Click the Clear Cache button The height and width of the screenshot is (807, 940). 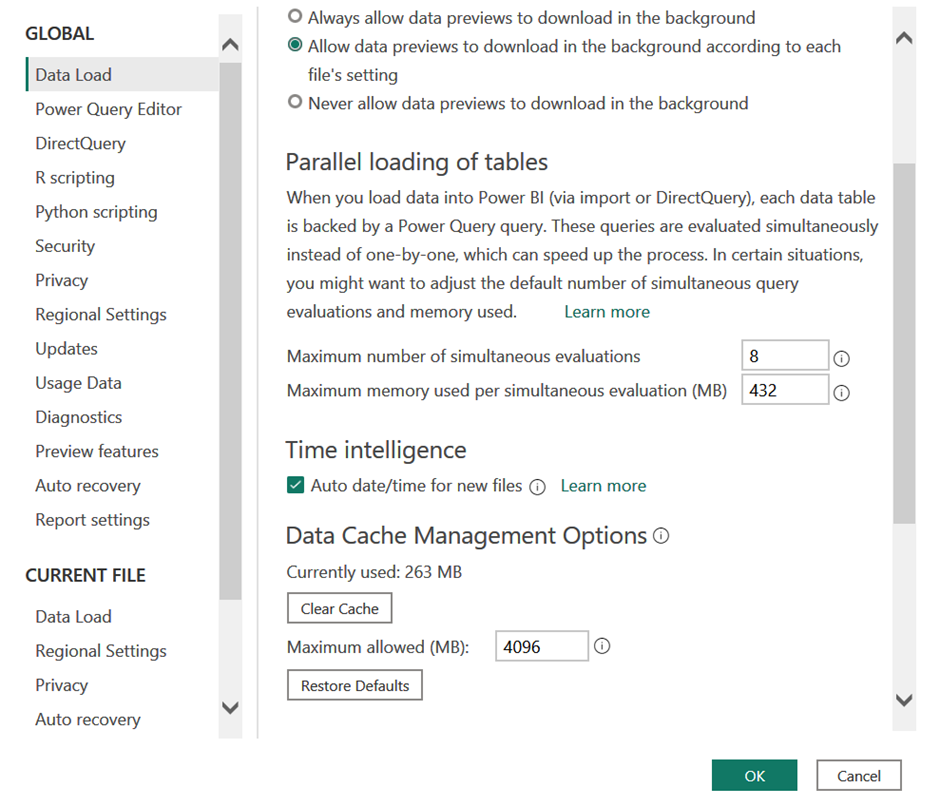tap(339, 608)
